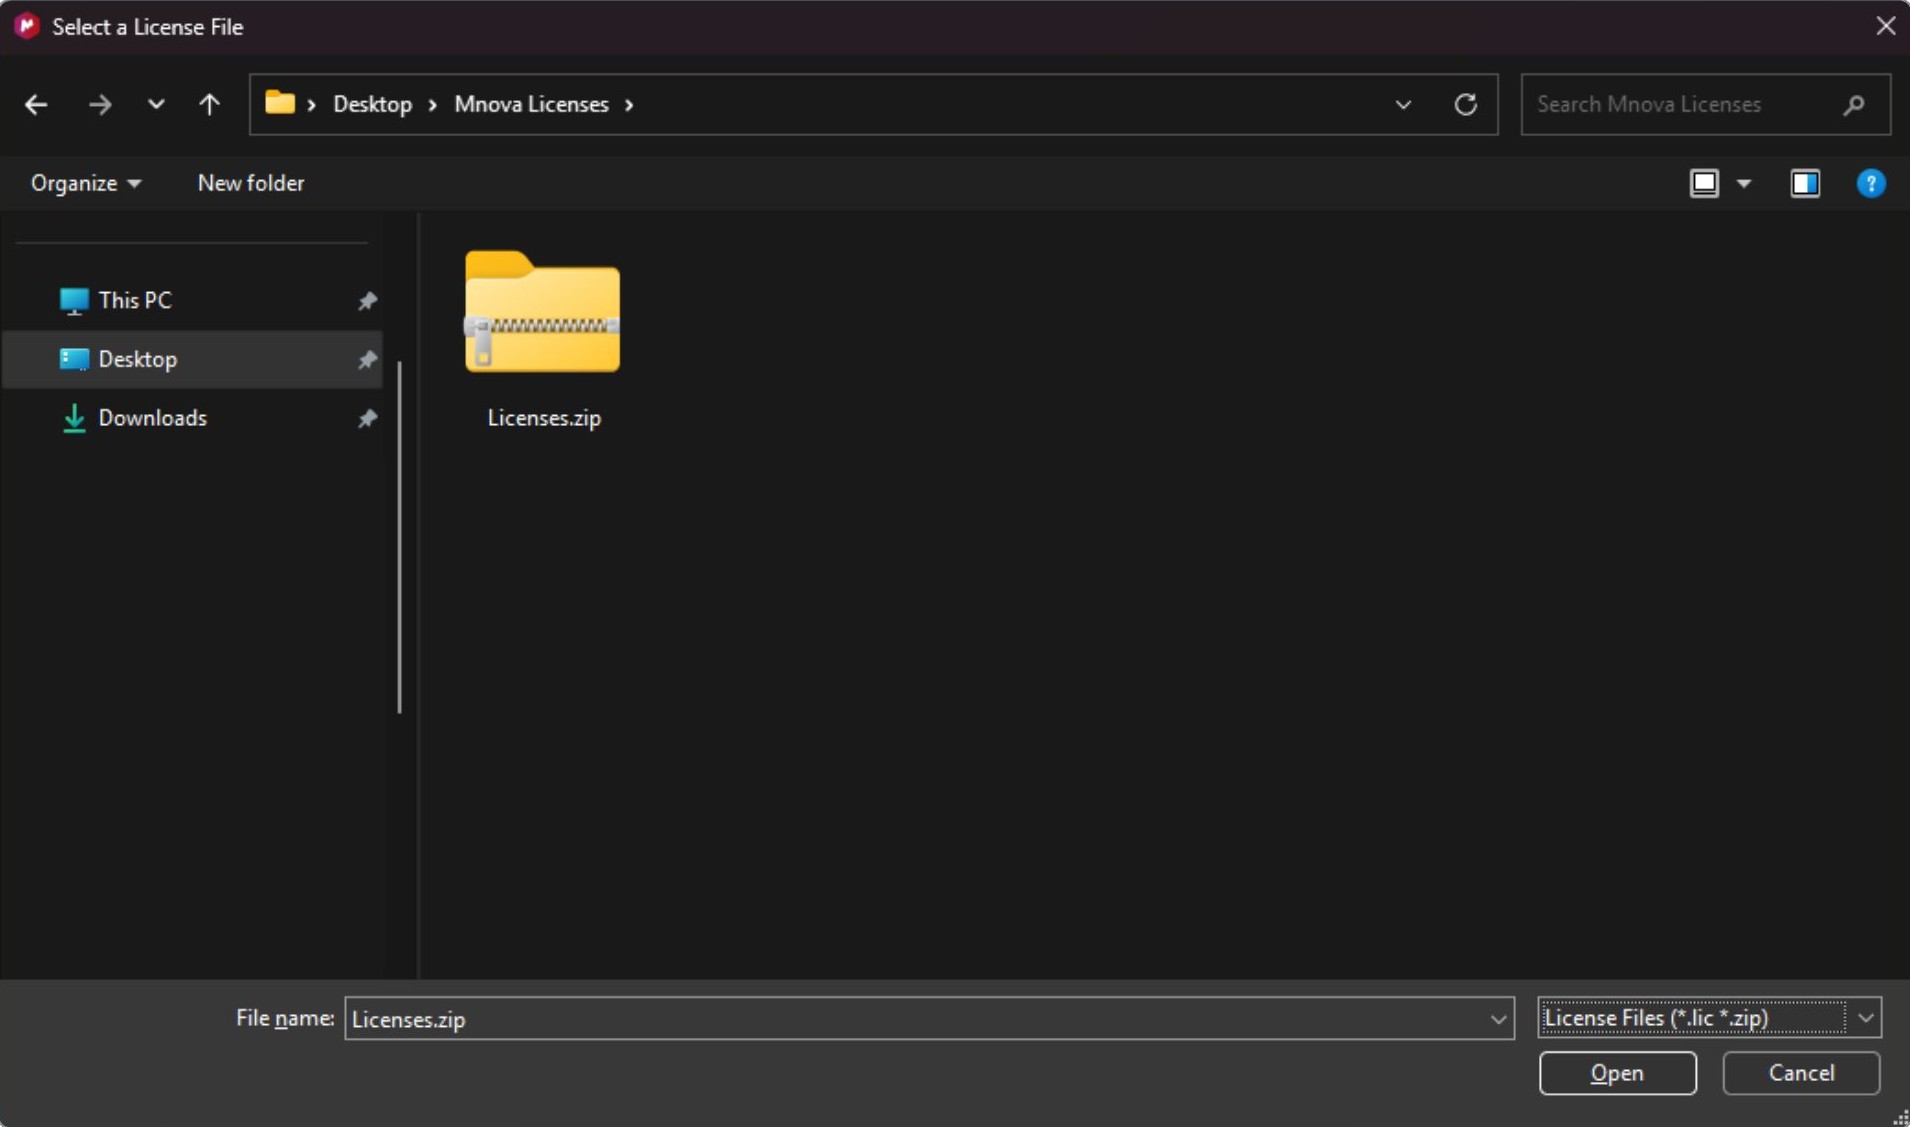Image resolution: width=1910 pixels, height=1127 pixels.
Task: Cancel the license file dialog
Action: coord(1800,1072)
